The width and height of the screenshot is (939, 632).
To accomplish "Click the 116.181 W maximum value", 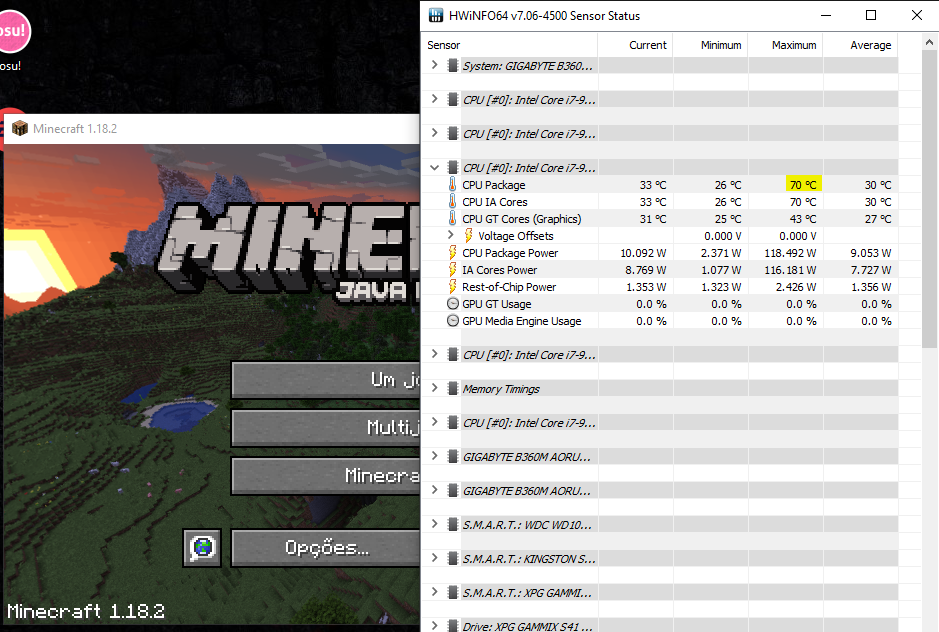I will 790,270.
